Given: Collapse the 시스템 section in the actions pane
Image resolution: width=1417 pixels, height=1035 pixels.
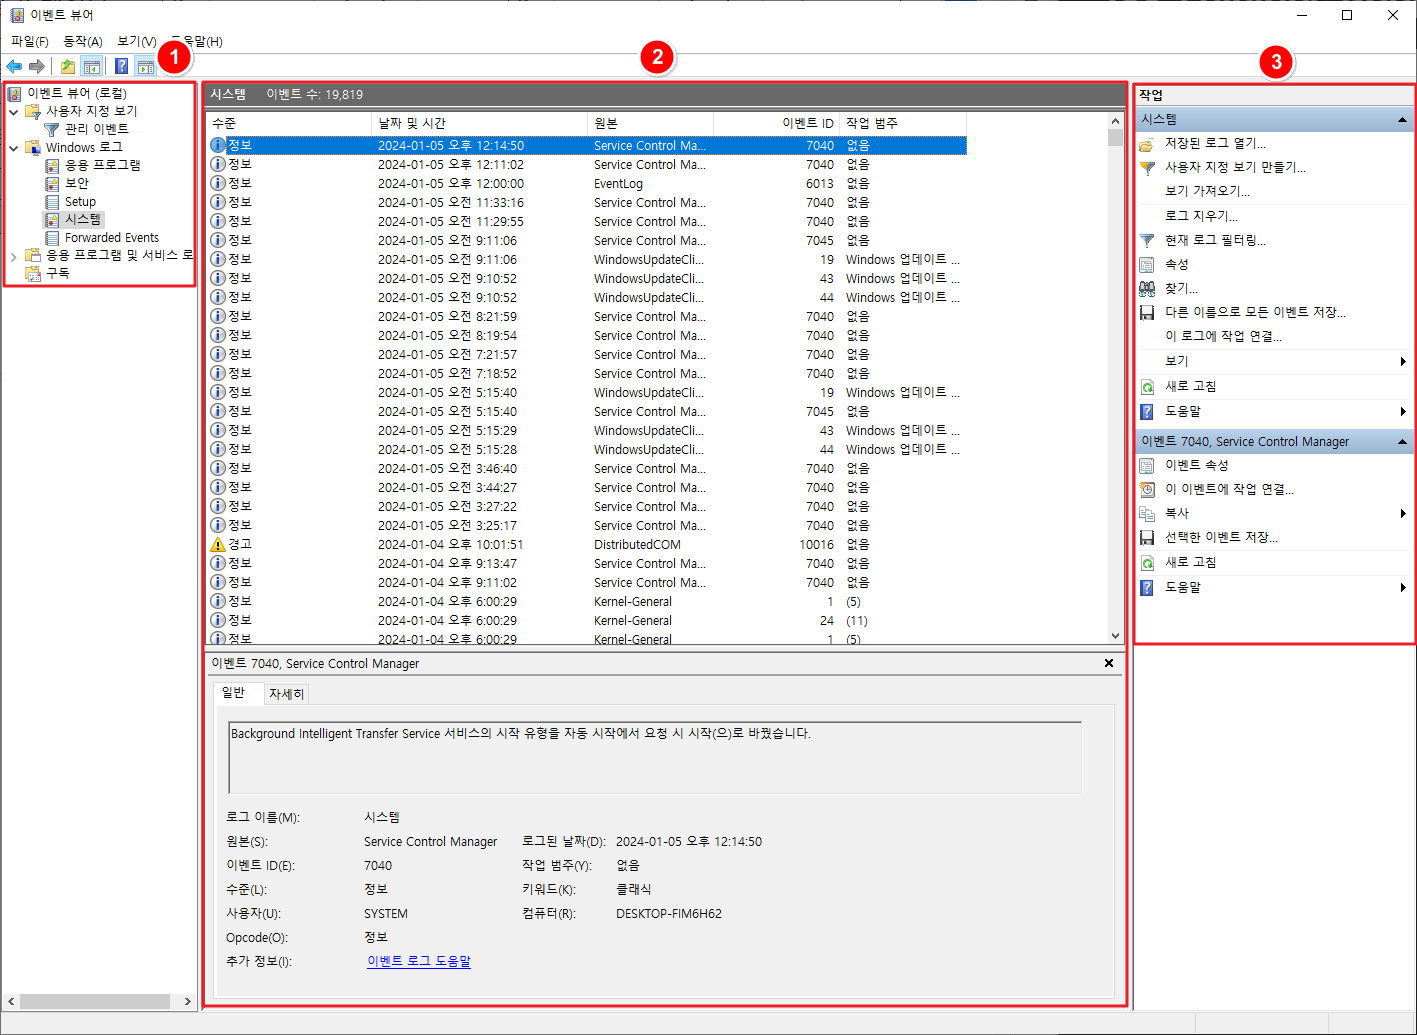Looking at the screenshot, I should point(1402,119).
